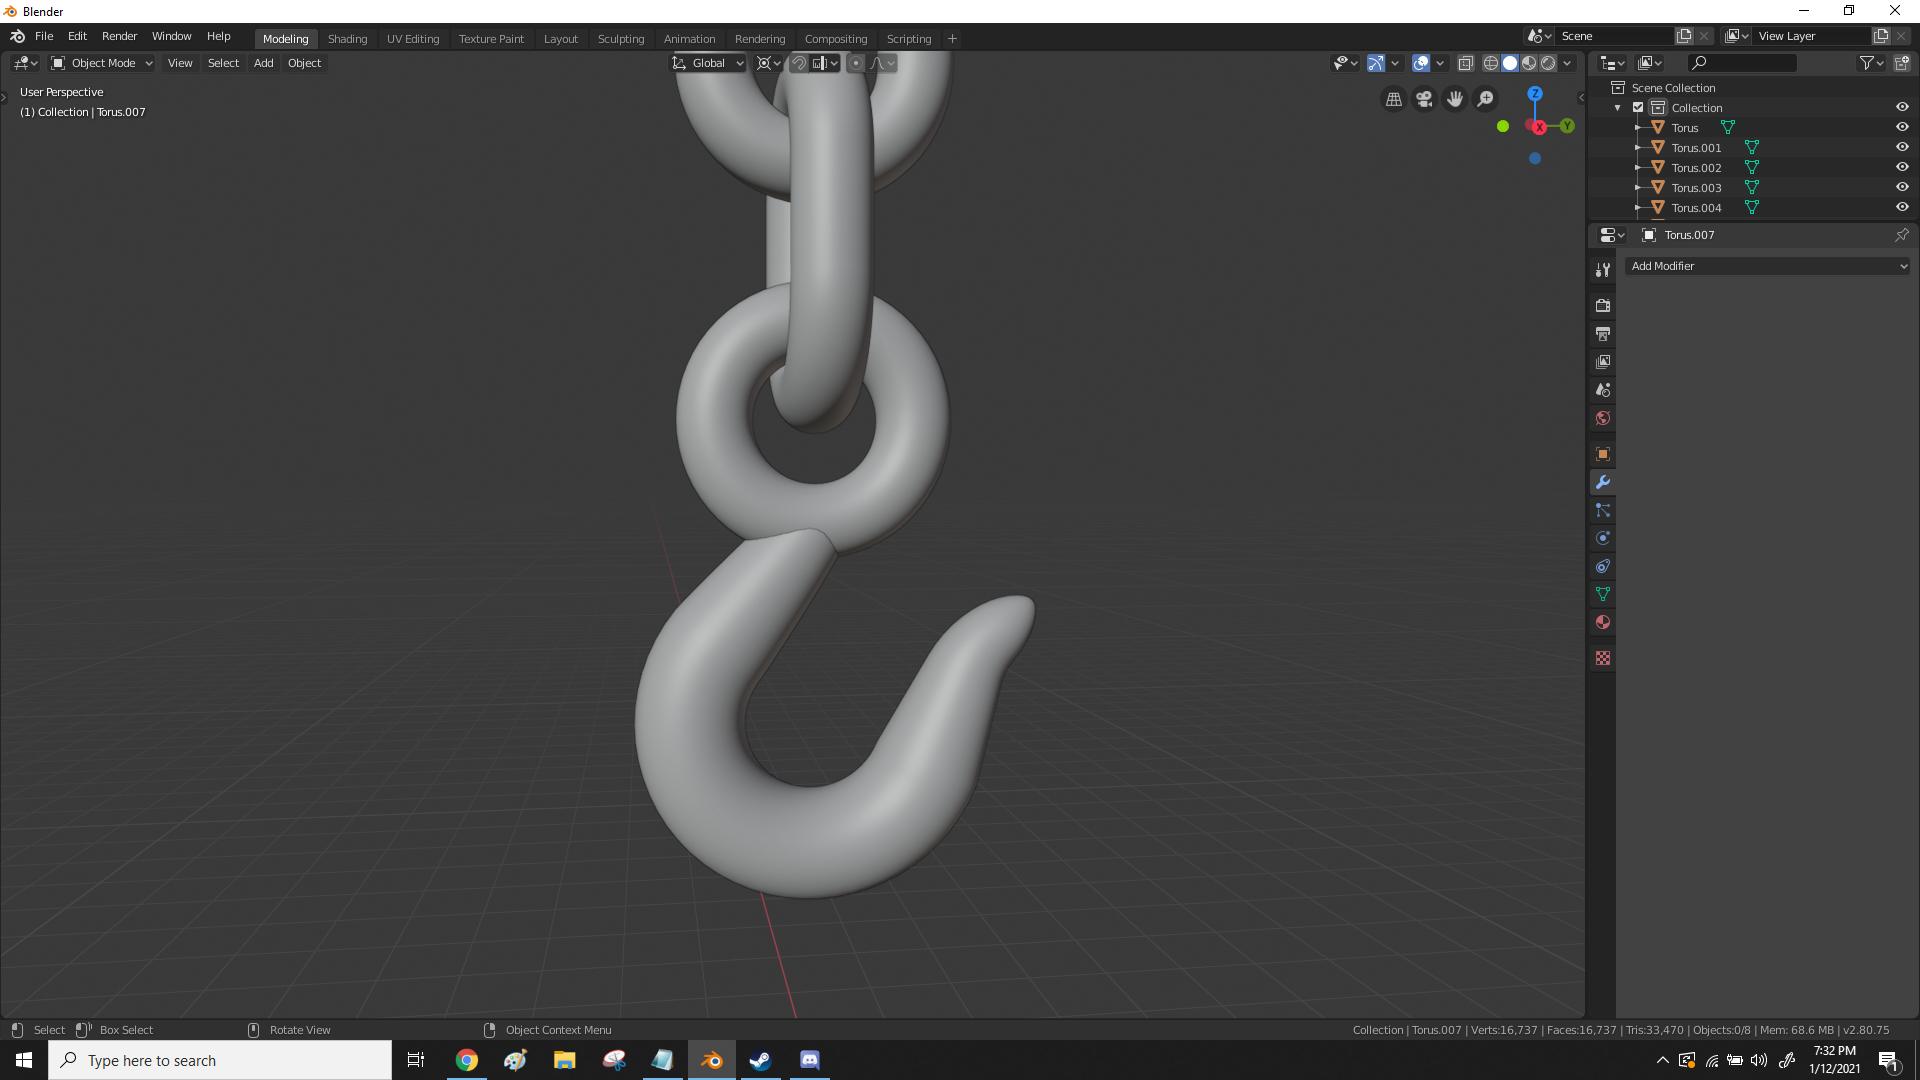Click the zoom magnifier gizmo in viewport
This screenshot has height=1080, width=1920.
coord(1486,99)
